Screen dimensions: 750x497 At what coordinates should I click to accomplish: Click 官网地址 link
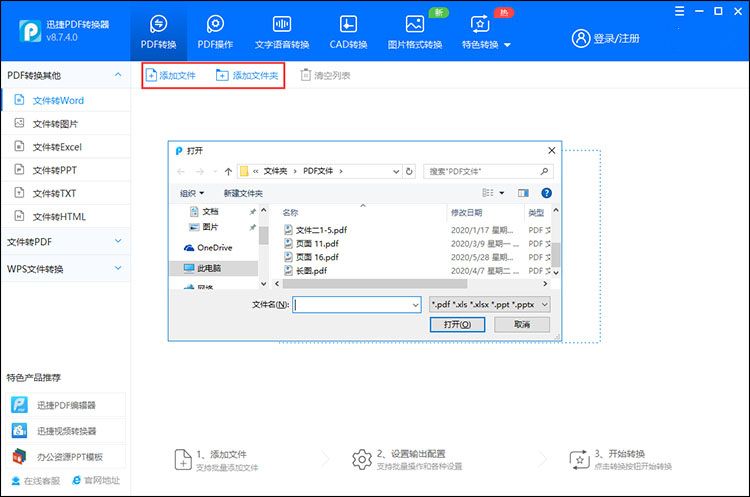pyautogui.click(x=96, y=480)
